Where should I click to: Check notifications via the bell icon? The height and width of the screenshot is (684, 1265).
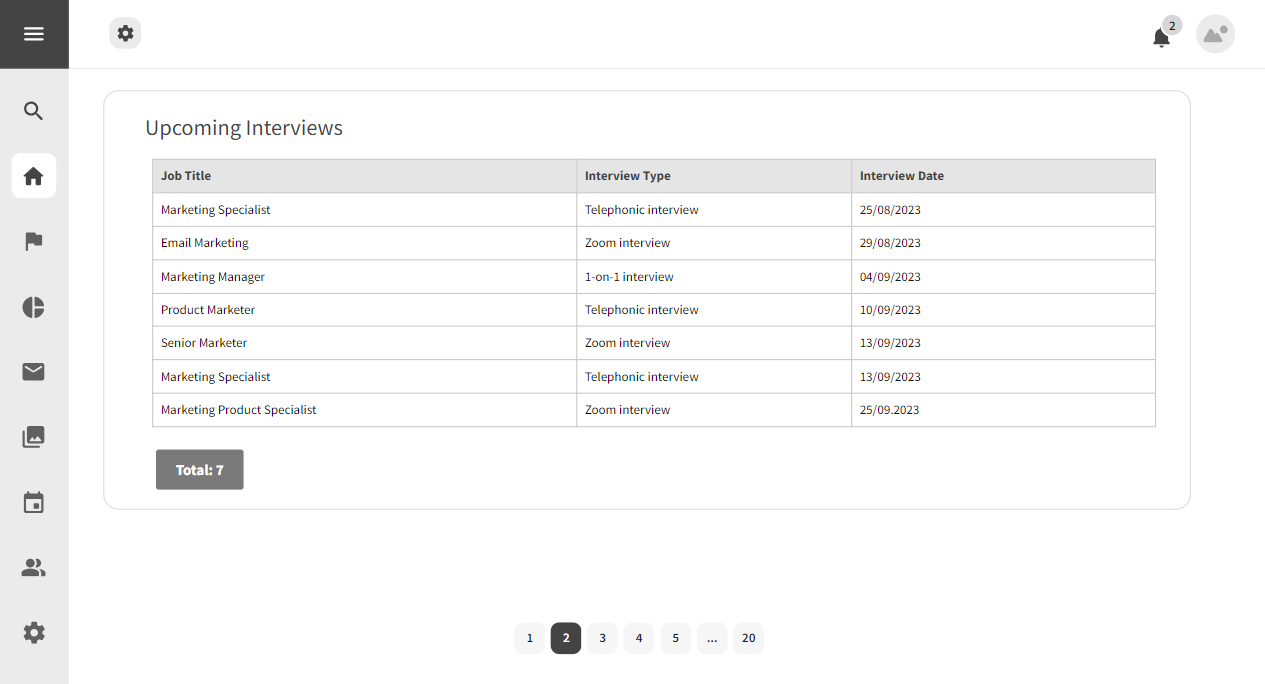[1161, 36]
